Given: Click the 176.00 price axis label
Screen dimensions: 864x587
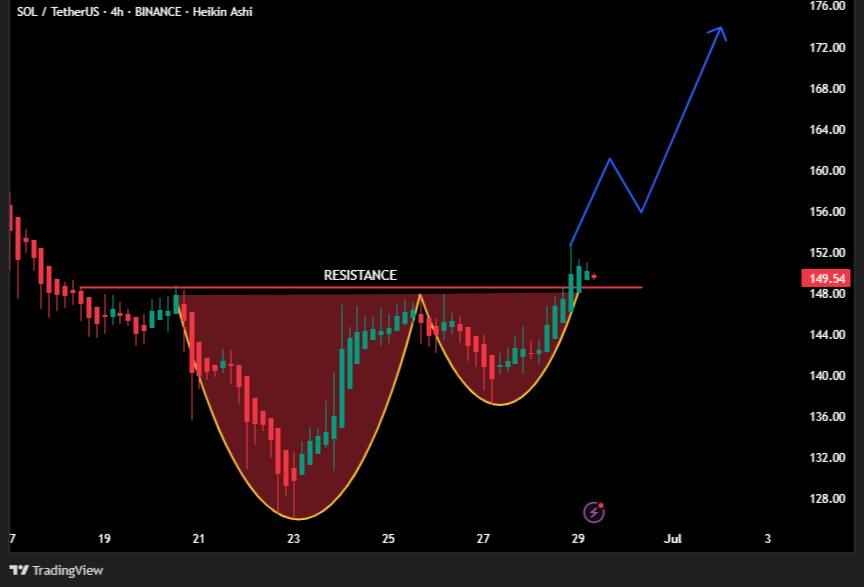Looking at the screenshot, I should (827, 6).
